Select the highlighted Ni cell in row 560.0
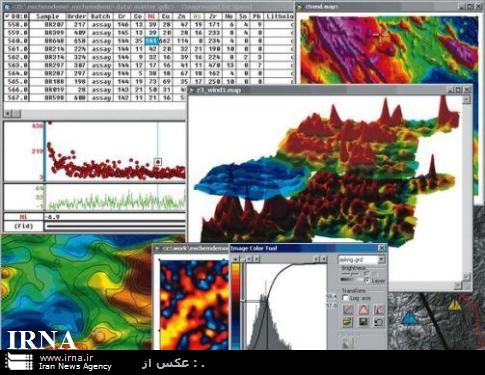 tap(151, 41)
